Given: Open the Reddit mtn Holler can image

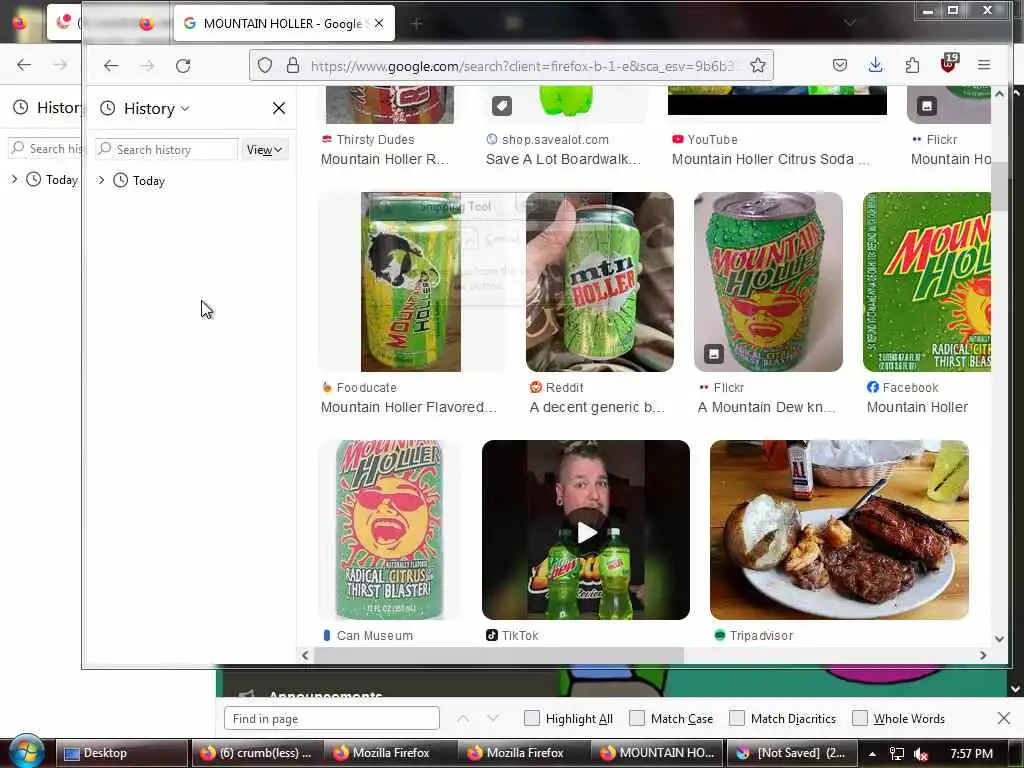Looking at the screenshot, I should [600, 282].
